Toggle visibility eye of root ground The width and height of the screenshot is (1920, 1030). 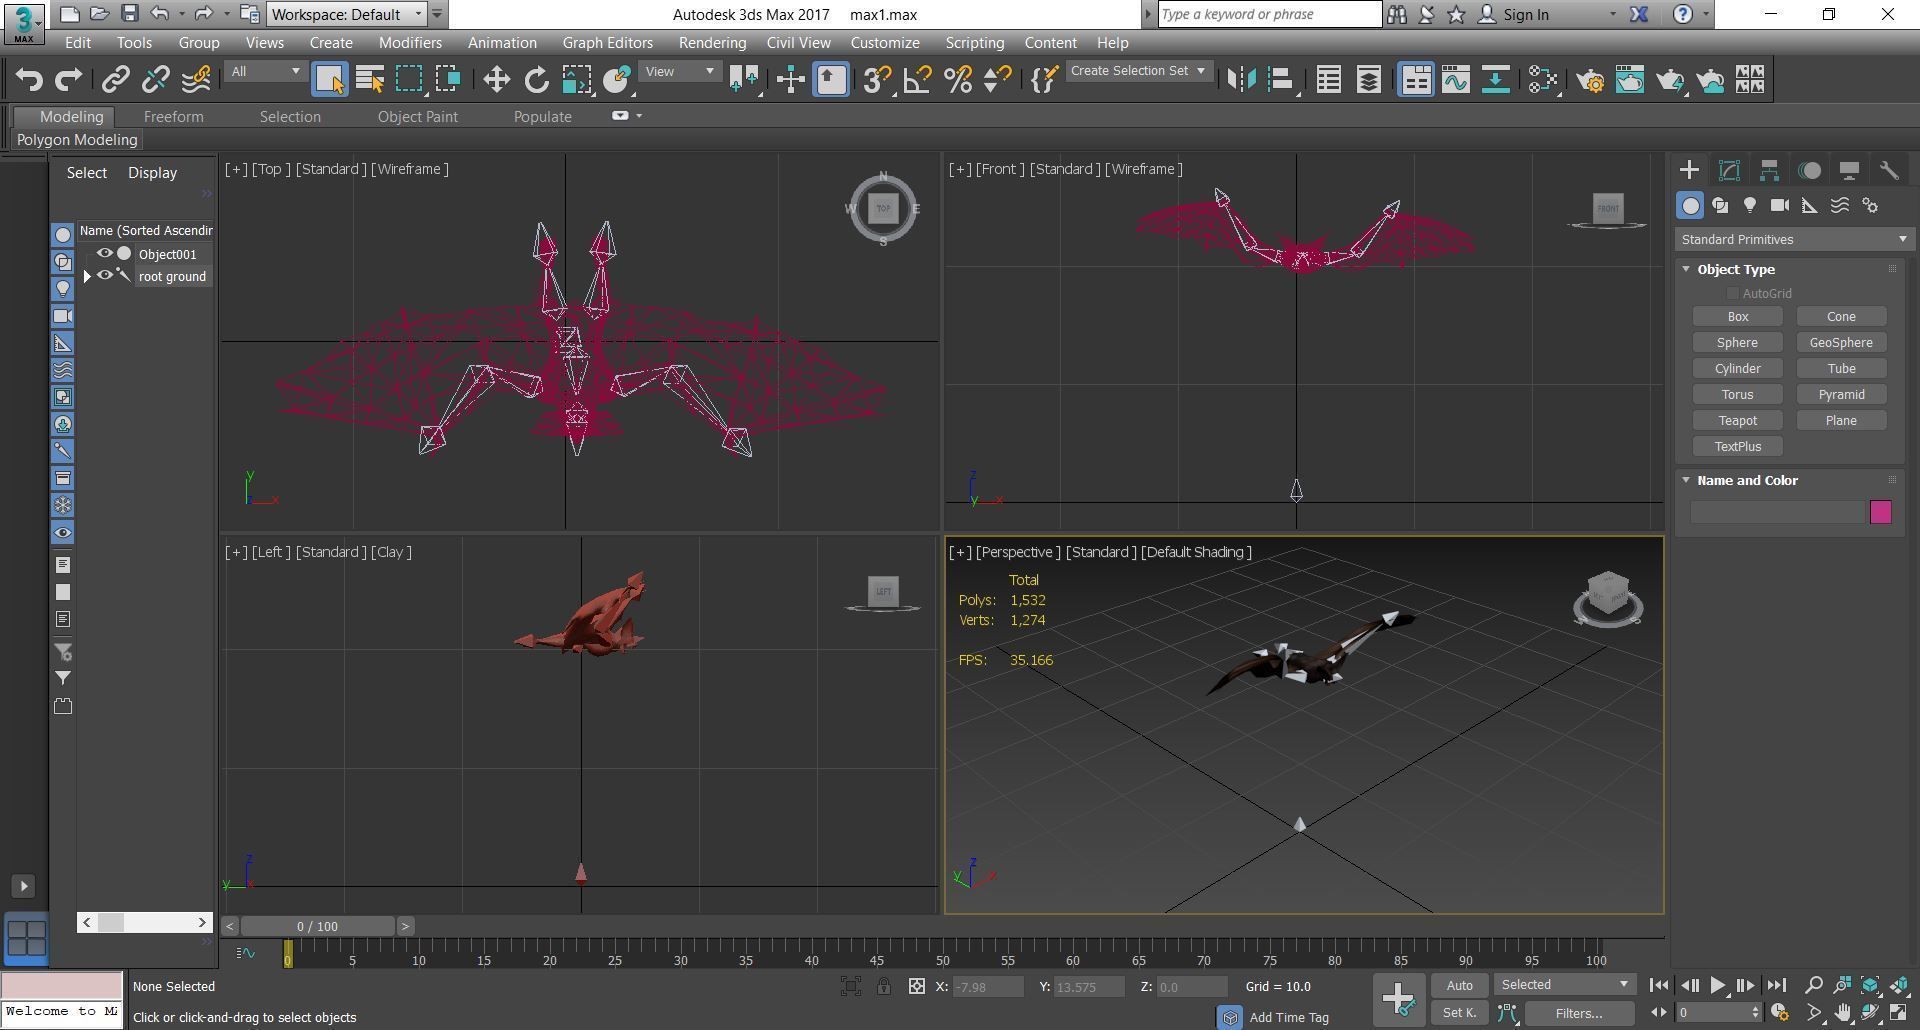[x=104, y=276]
